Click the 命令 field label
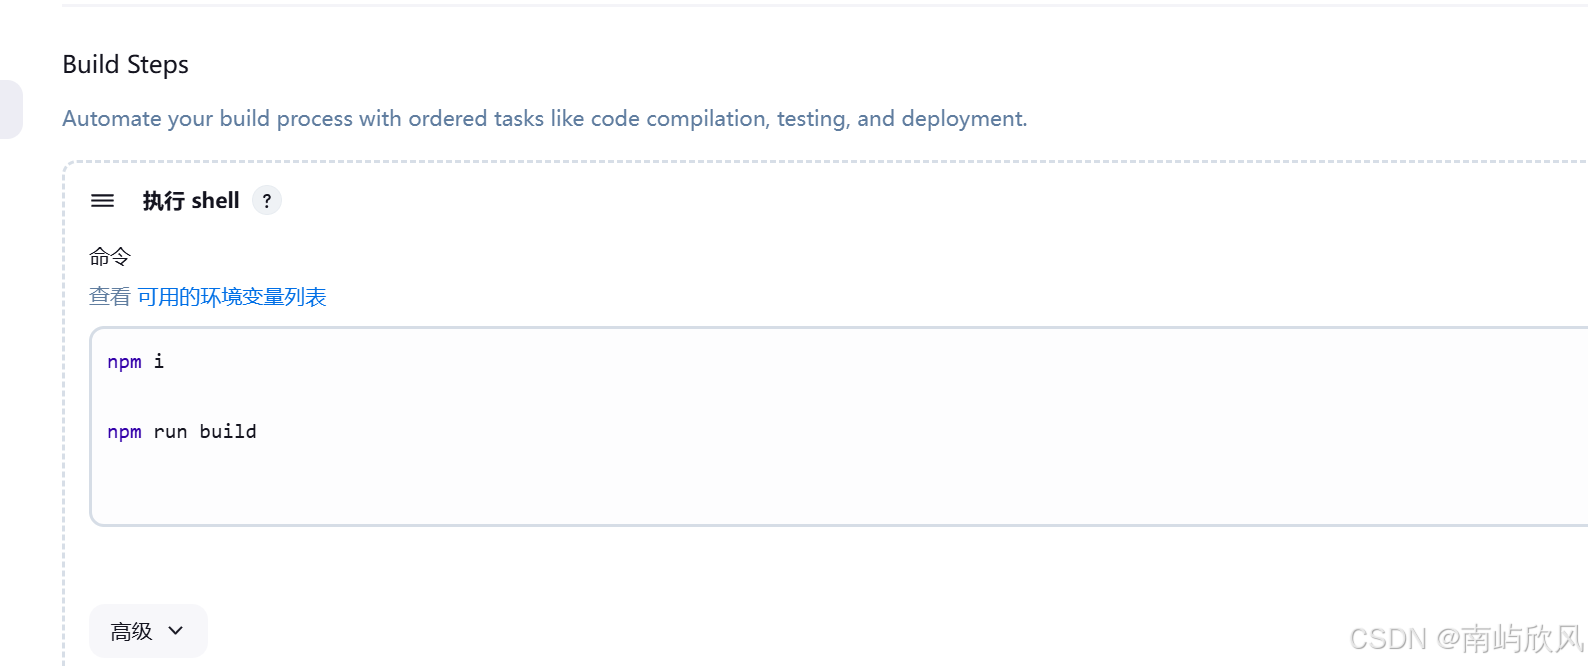 tap(110, 257)
